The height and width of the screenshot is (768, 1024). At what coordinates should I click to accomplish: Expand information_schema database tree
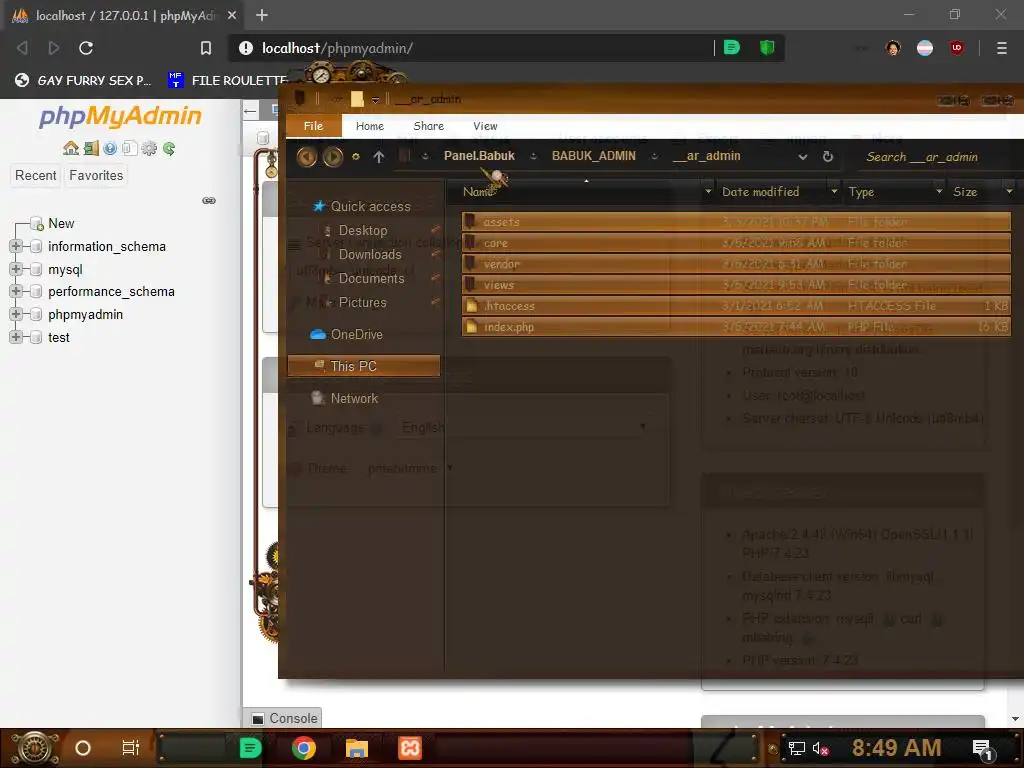[16, 246]
